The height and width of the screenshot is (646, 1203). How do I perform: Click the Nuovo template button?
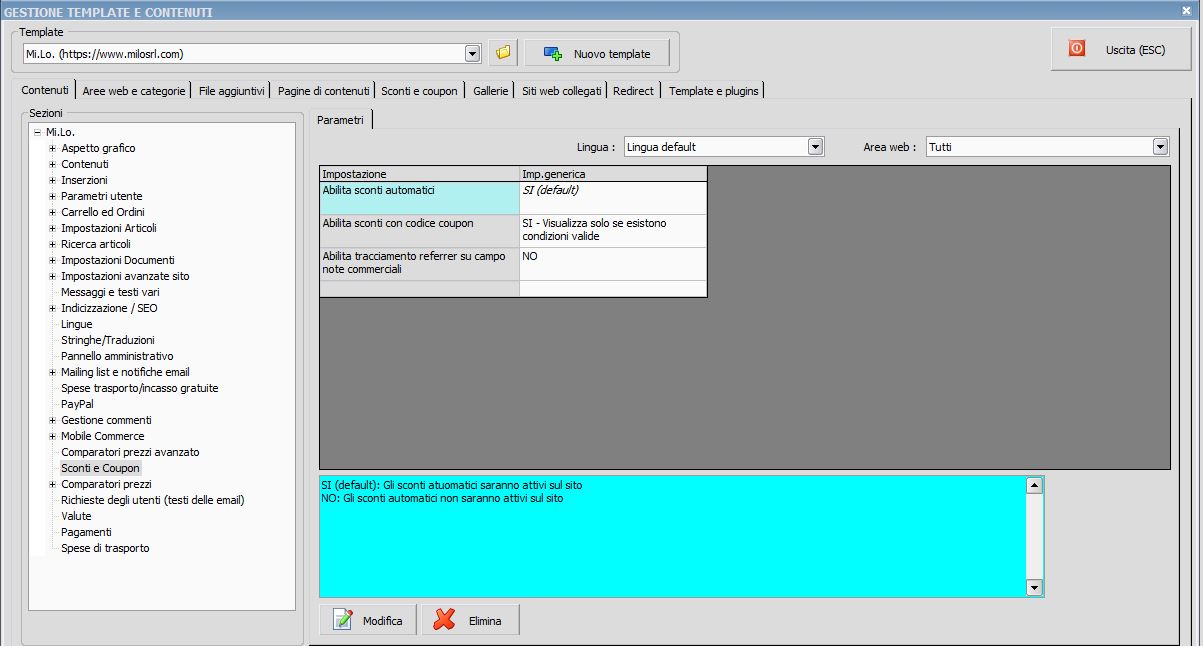[x=597, y=53]
